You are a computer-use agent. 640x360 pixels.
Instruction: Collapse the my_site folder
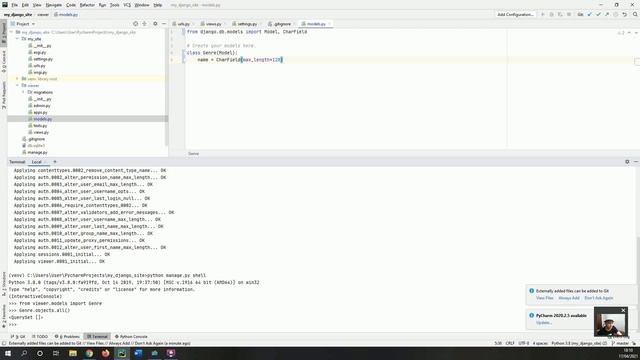pos(18,39)
